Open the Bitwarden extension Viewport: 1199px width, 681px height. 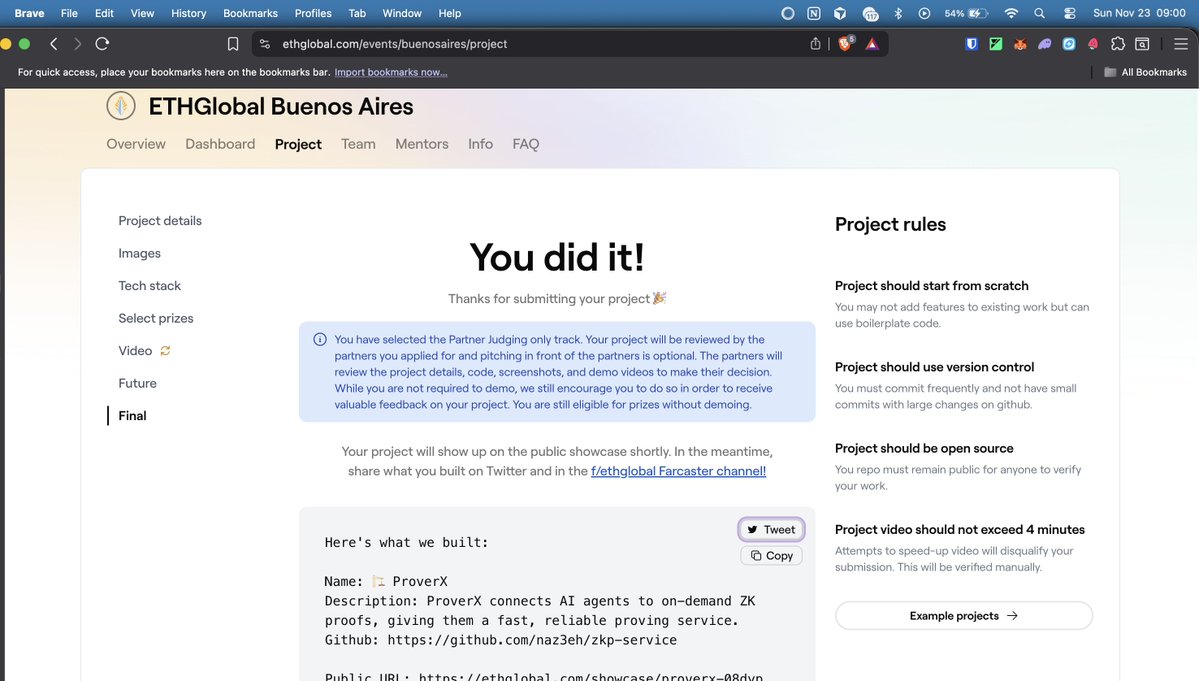click(x=971, y=44)
